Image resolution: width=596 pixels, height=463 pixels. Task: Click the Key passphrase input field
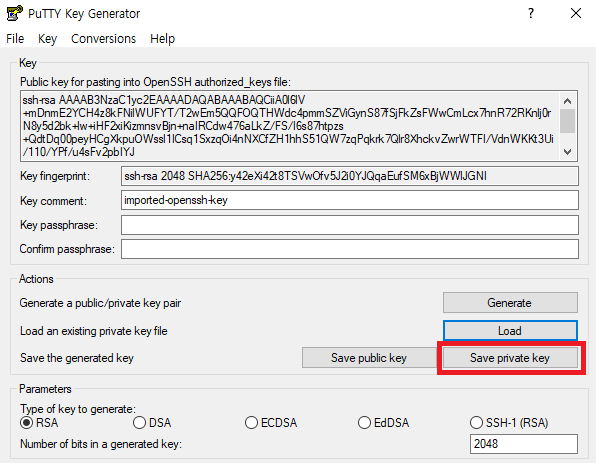click(350, 225)
